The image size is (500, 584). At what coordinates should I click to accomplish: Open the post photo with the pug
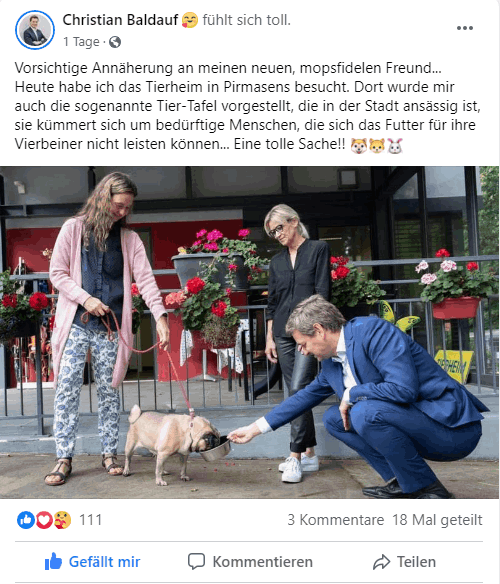click(x=250, y=332)
